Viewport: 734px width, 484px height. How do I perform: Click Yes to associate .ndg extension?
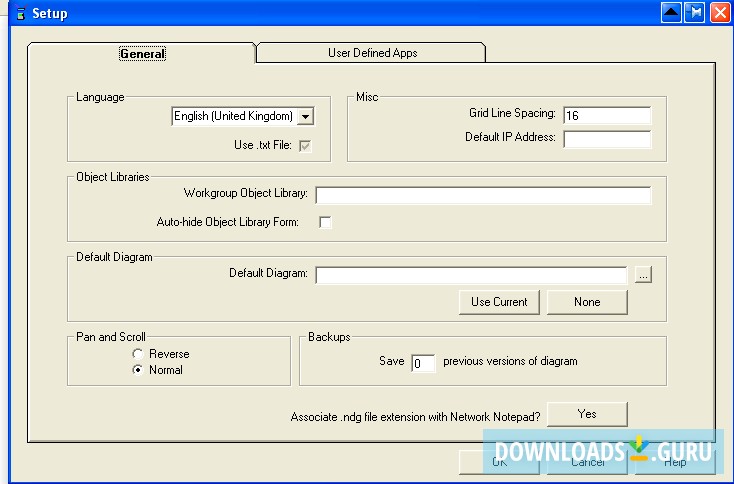[587, 414]
